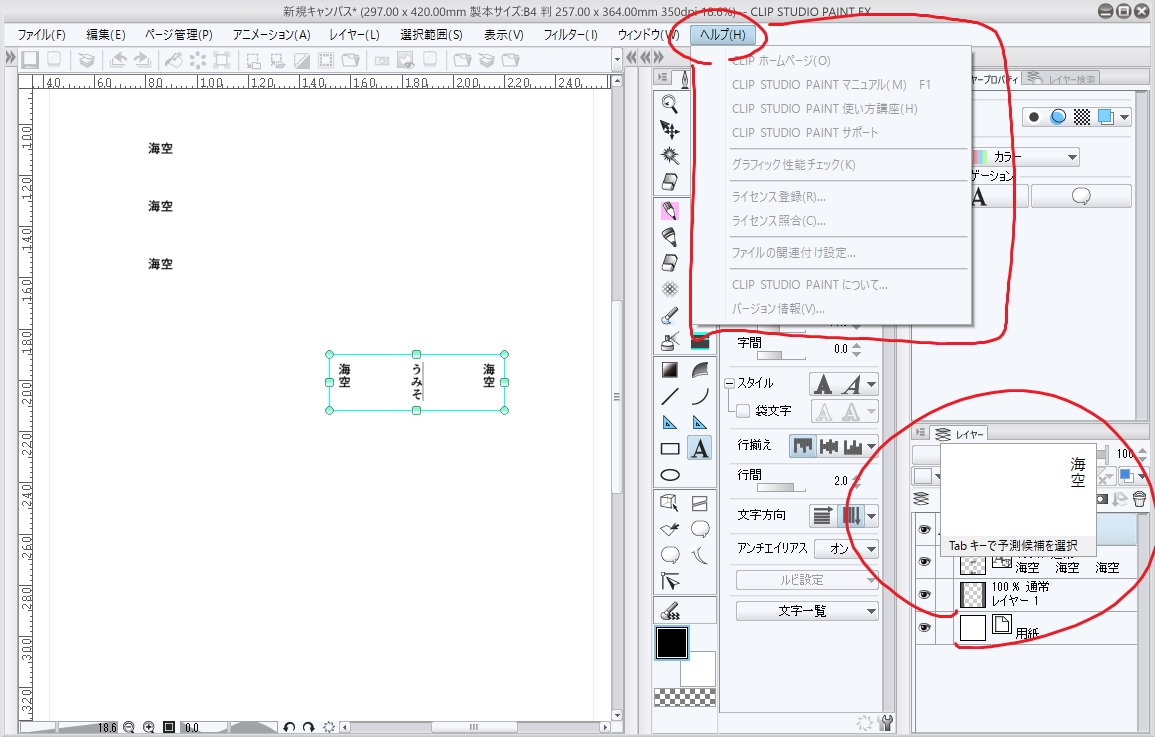The height and width of the screenshot is (737, 1155).
Task: Click the vertical text direction button
Action: click(x=852, y=515)
